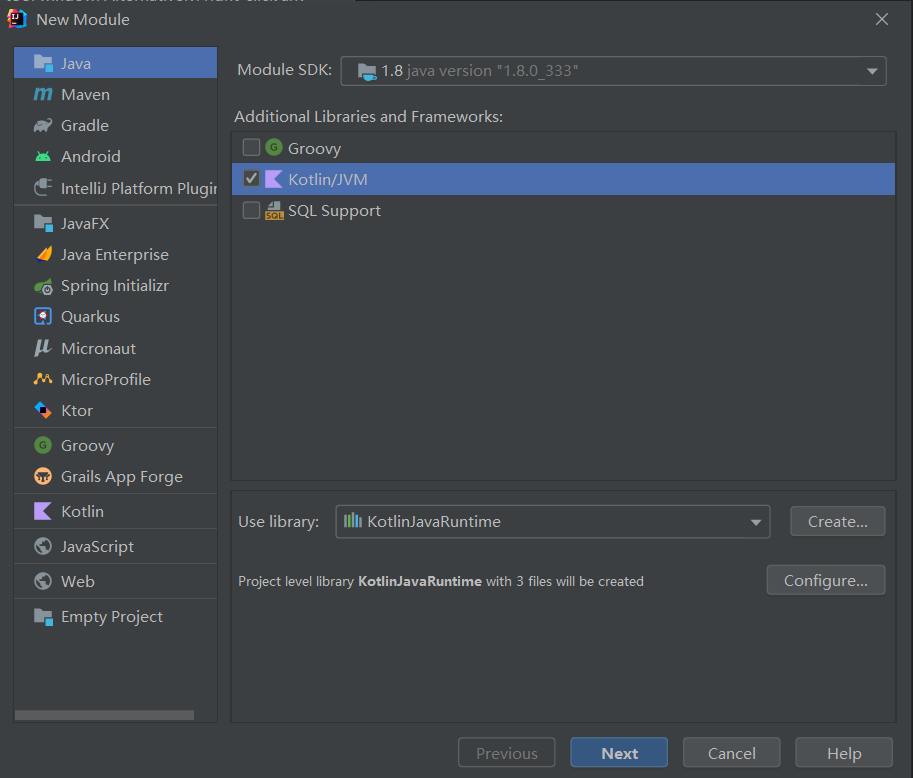This screenshot has width=913, height=778.
Task: Select the Empty Project folder icon
Action: coord(43,616)
